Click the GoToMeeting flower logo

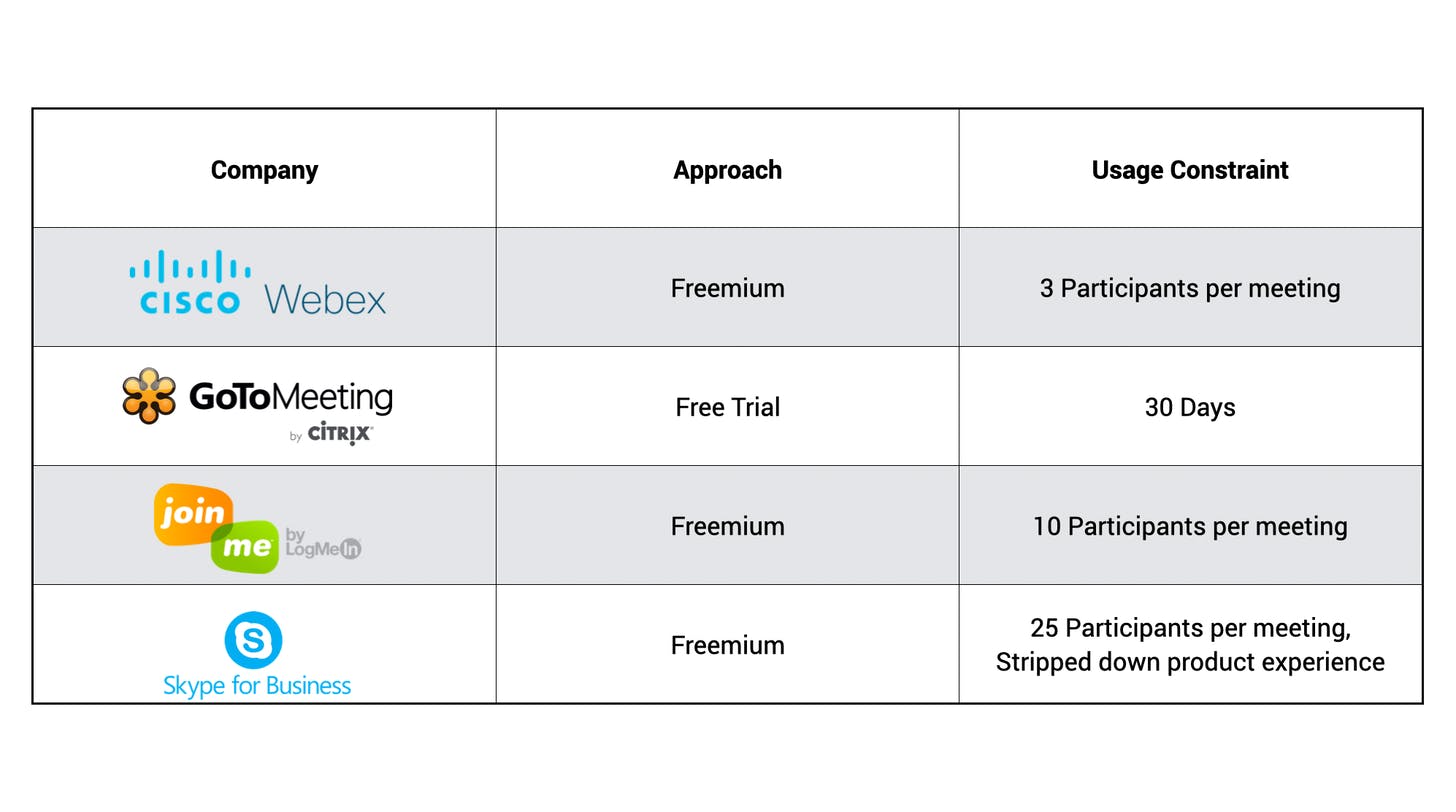click(x=149, y=396)
